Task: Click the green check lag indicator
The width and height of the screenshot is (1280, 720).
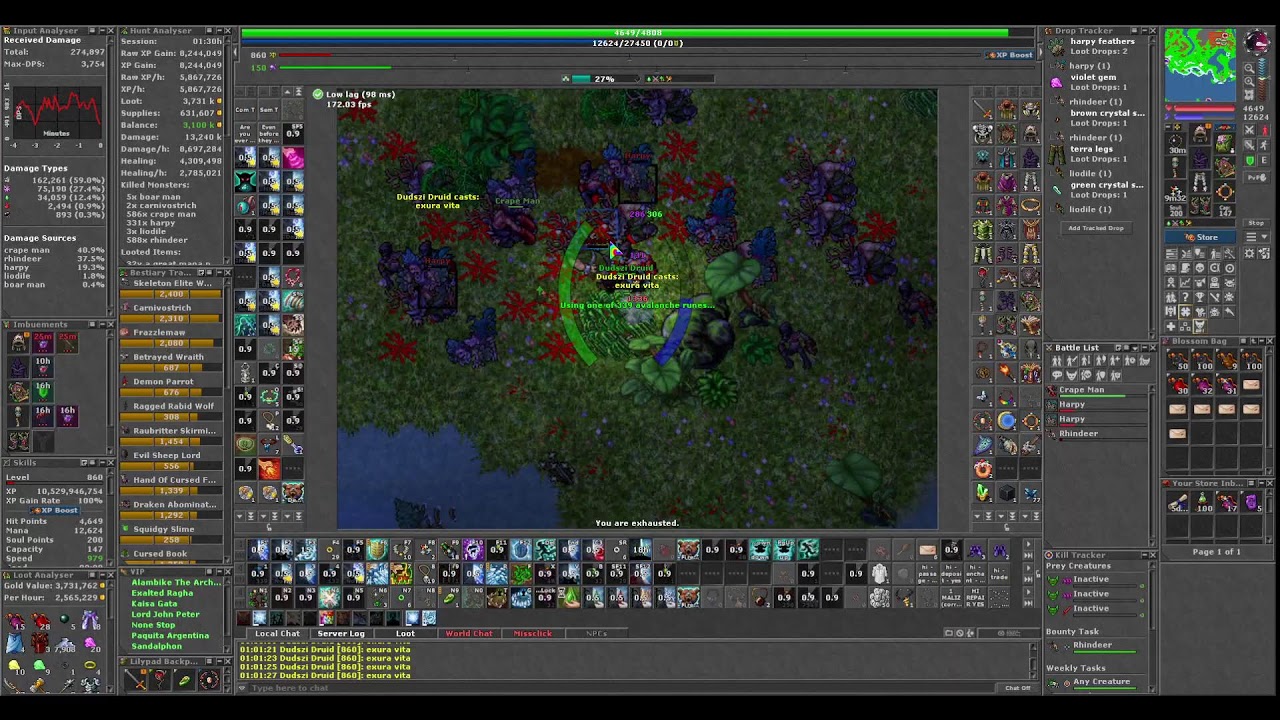Action: (317, 94)
